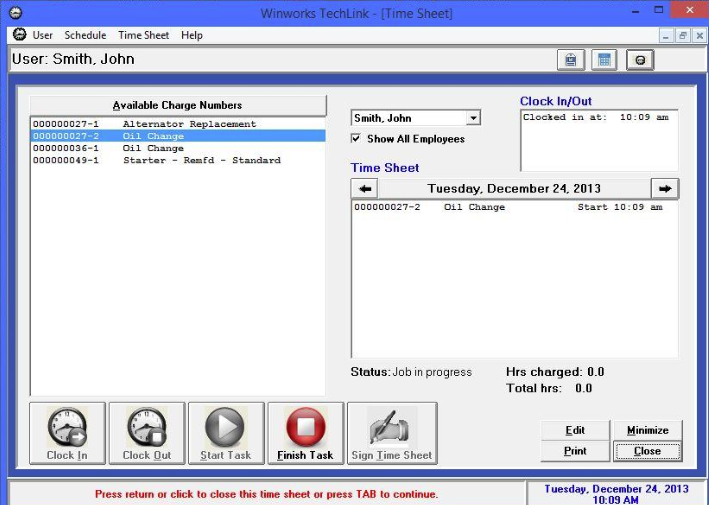
Task: Click the Close button below Minimize
Action: 648,451
